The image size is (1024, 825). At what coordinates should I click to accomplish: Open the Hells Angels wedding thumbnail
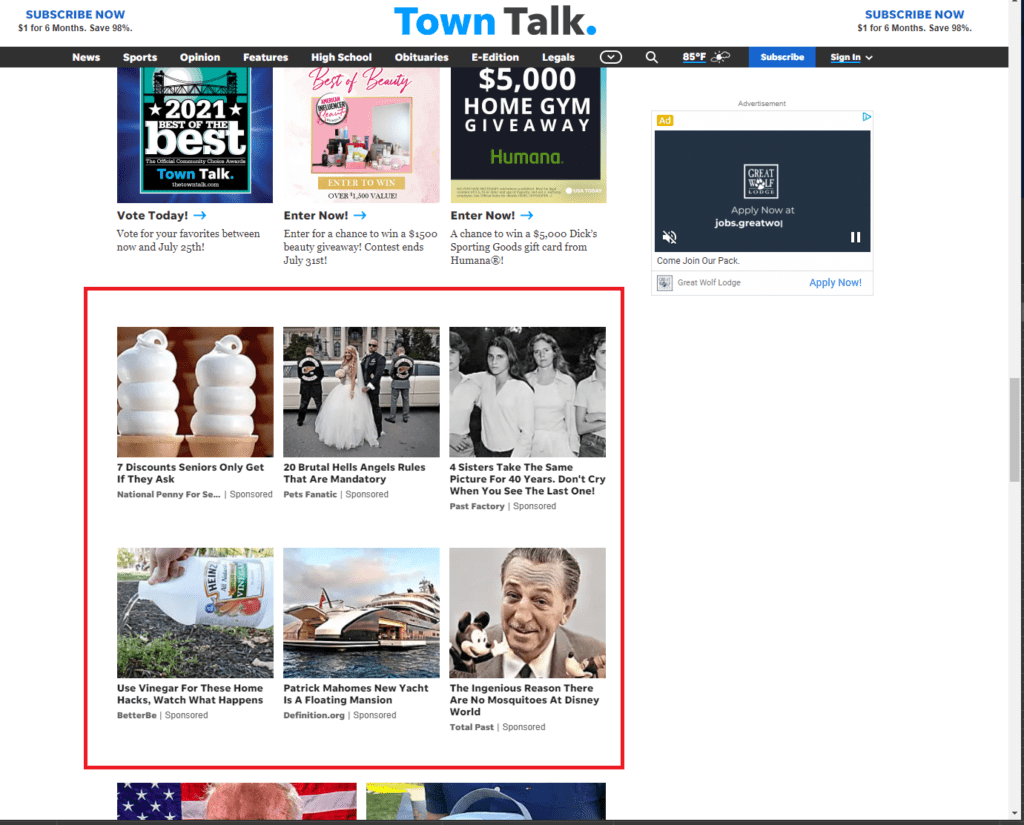[361, 392]
